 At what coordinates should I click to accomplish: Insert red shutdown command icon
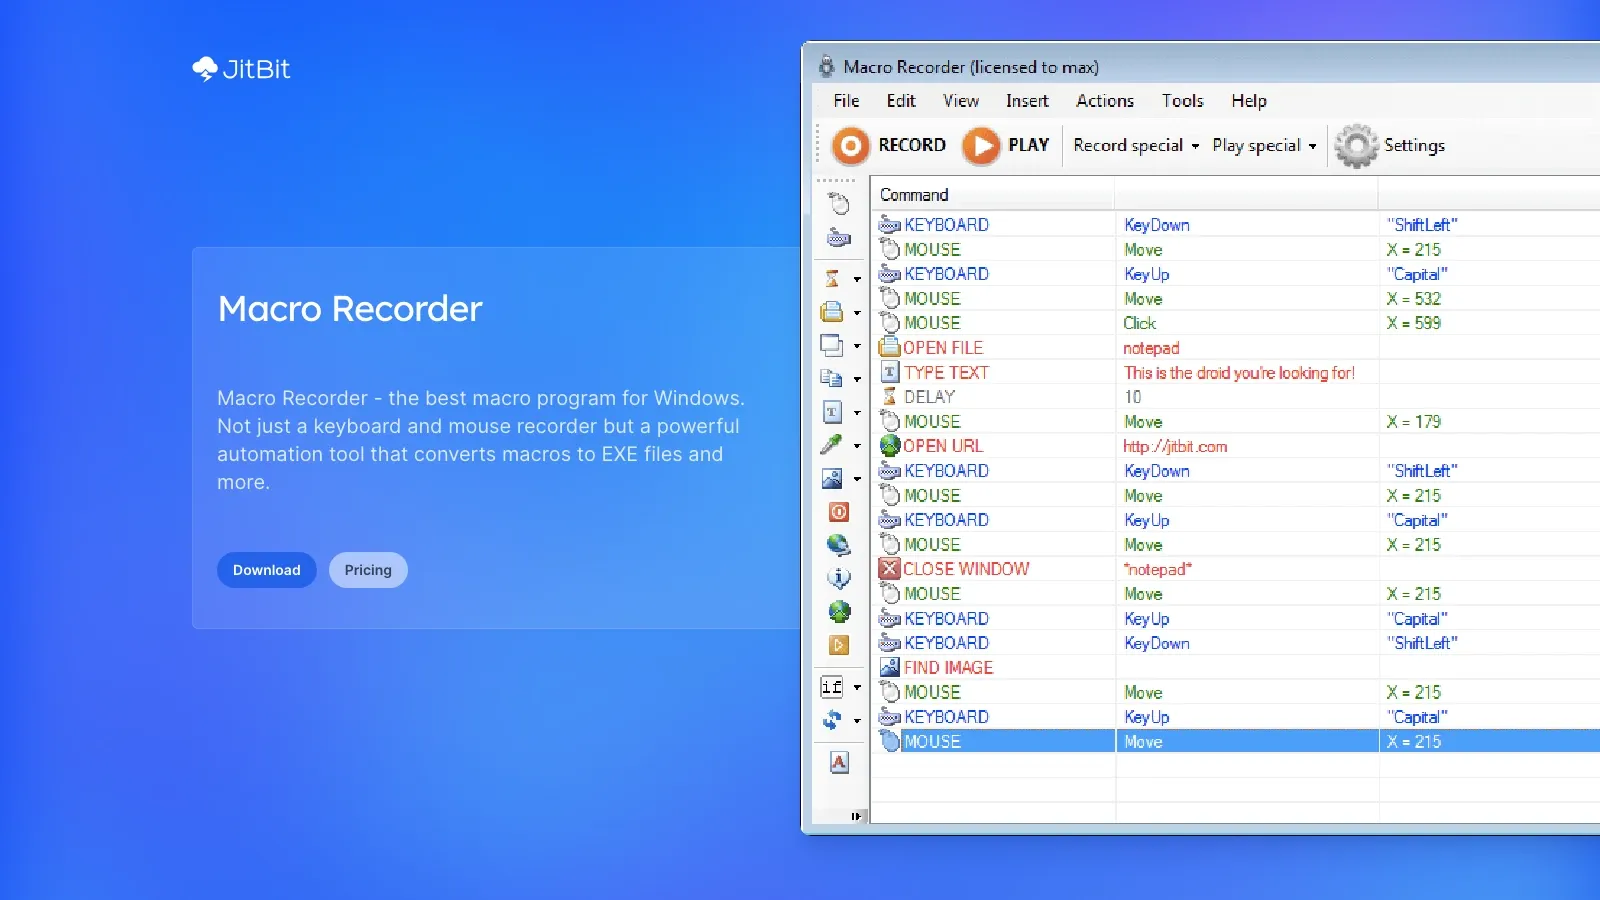[839, 512]
